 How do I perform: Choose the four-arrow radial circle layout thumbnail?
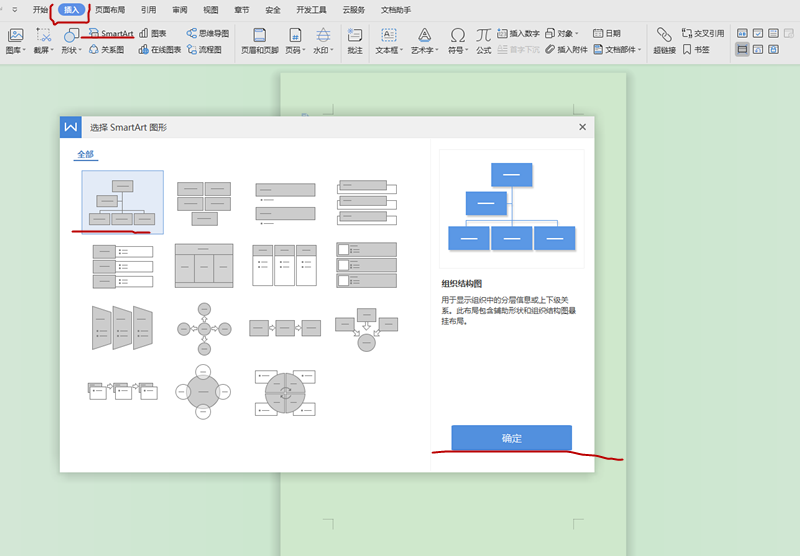point(204,327)
